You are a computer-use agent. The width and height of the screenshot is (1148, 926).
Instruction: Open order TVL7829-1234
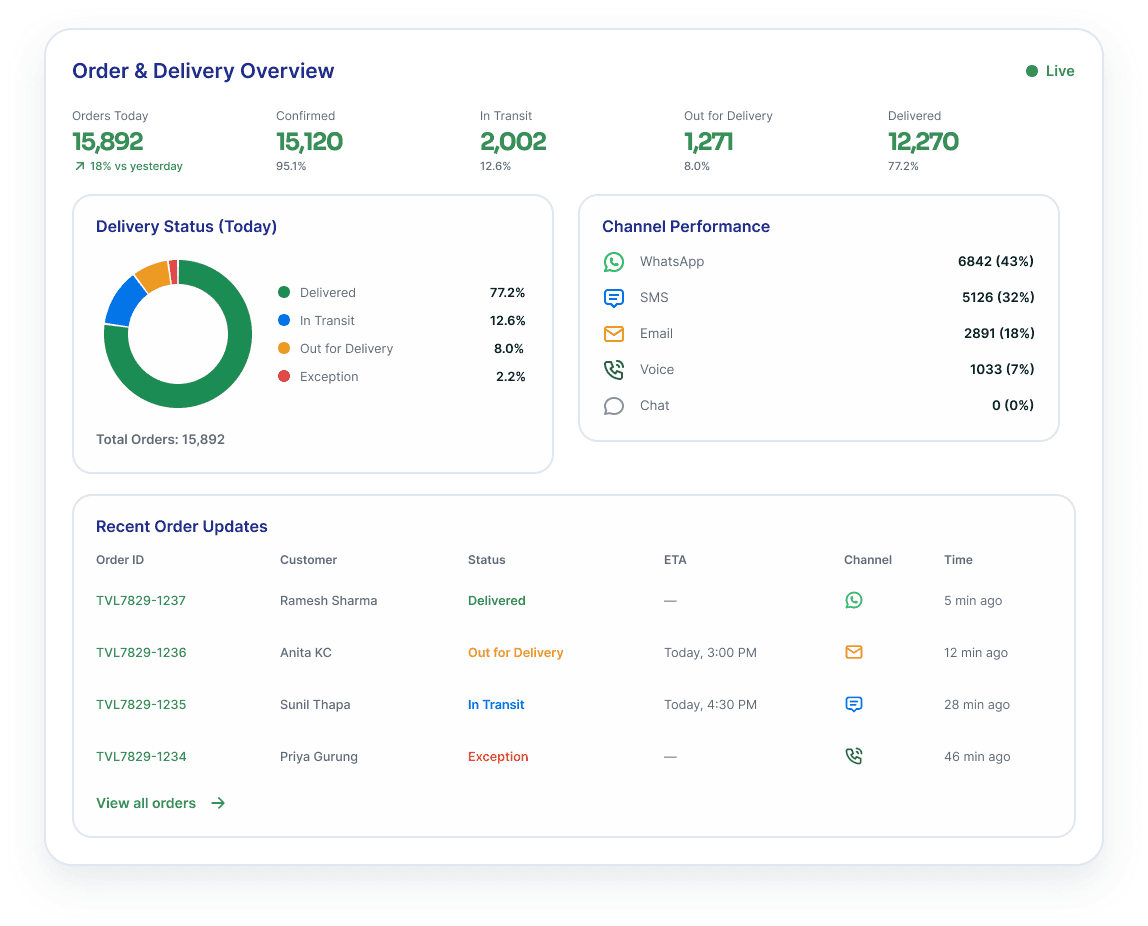pyautogui.click(x=141, y=756)
